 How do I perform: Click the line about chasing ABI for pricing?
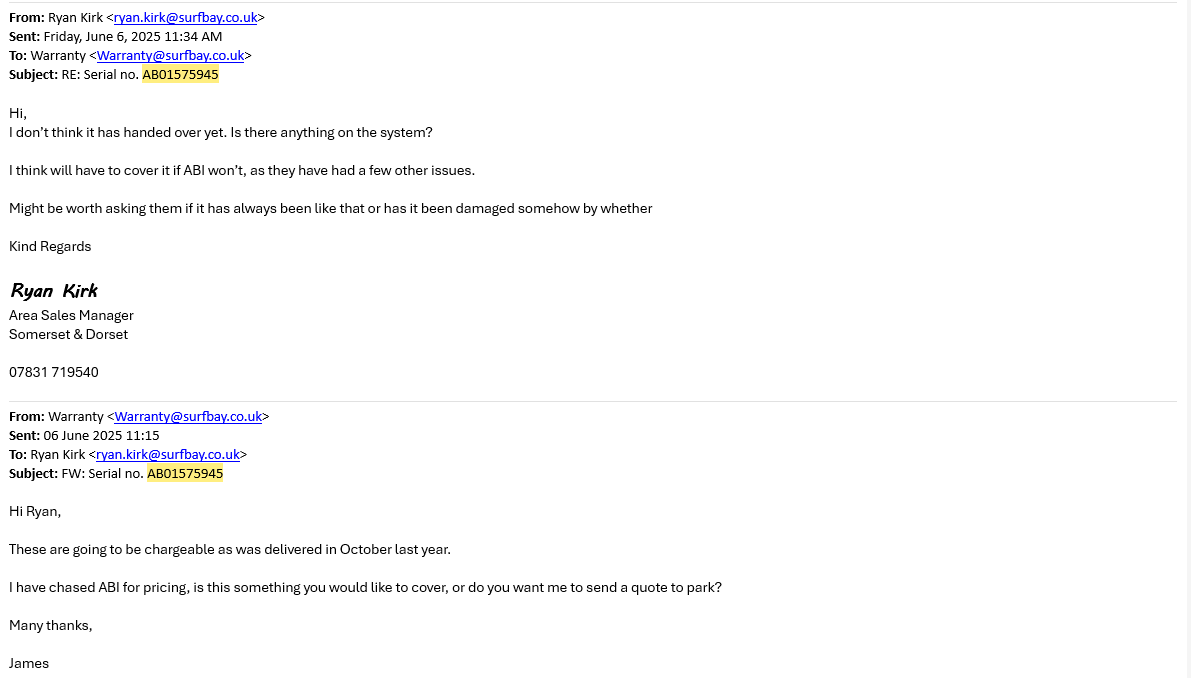point(365,588)
